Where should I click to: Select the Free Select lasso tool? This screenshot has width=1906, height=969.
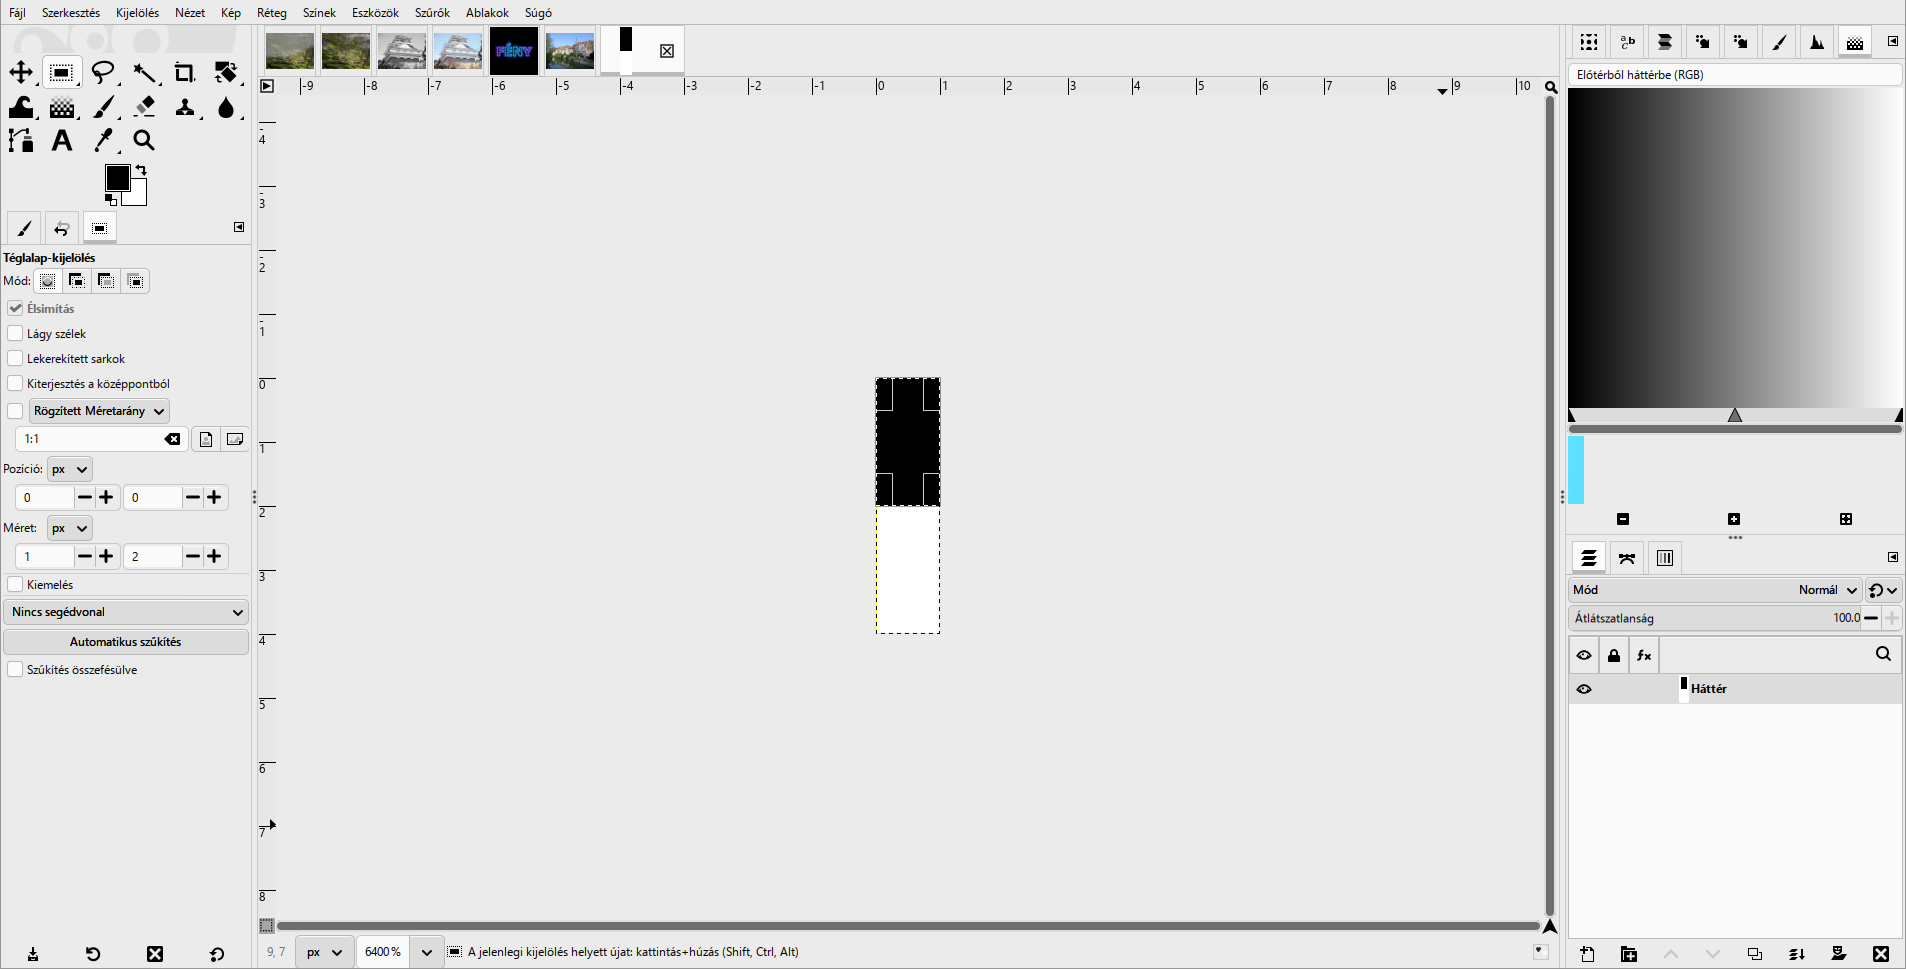pos(103,72)
